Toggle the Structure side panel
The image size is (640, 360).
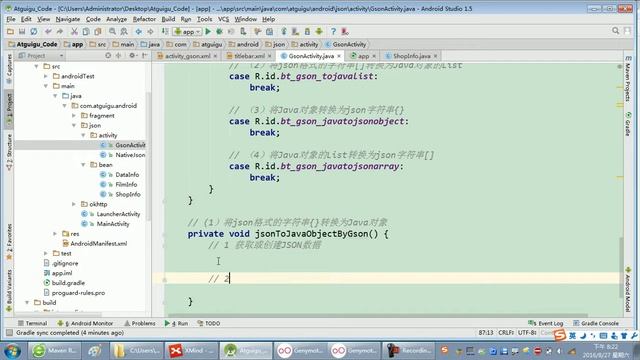pos(9,151)
